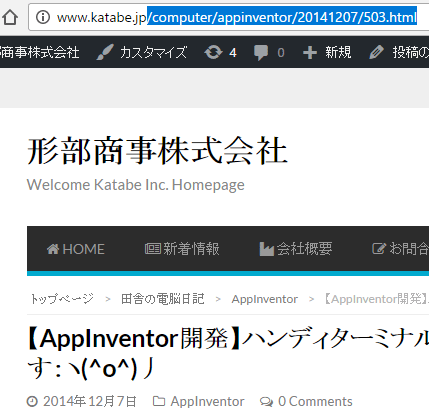Click the plus icon for new content
Screen dimensions: 429x411
click(x=310, y=53)
